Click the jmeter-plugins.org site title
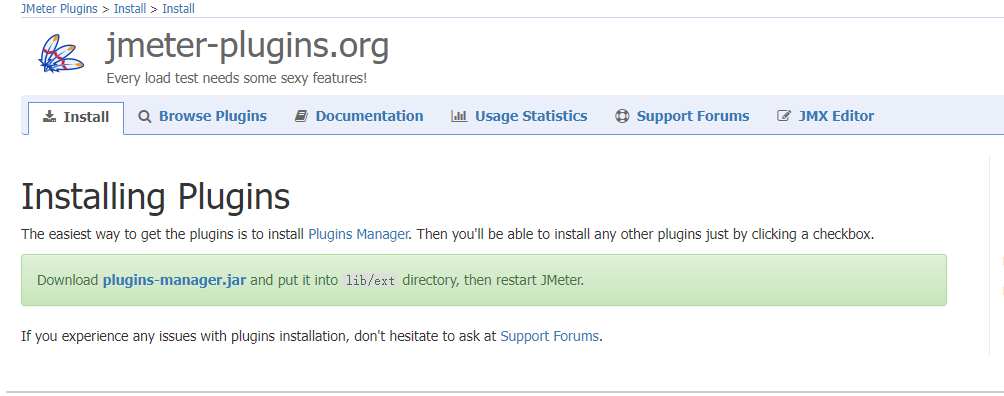Screen dimensions: 1004x396 coord(247,46)
